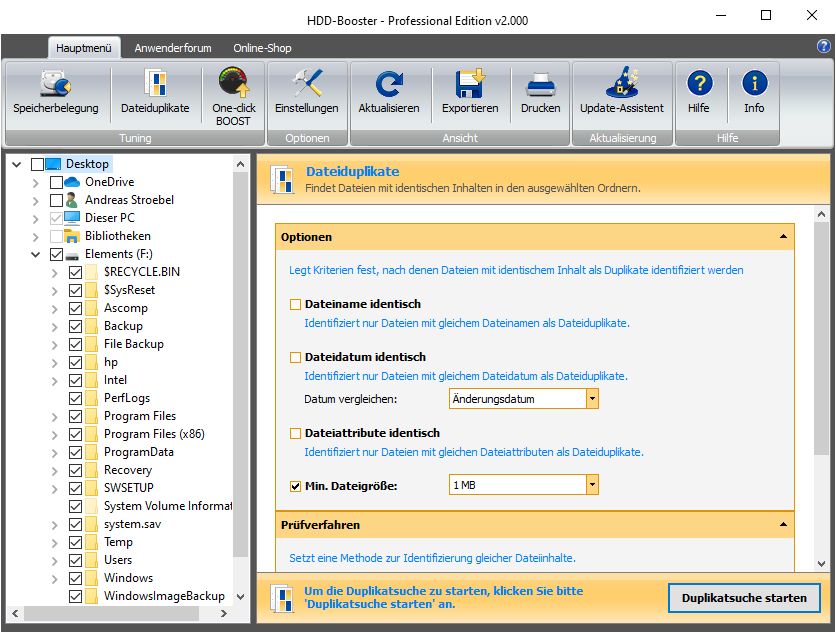The image size is (836, 633).
Task: Check the Desktop checkbox in tree
Action: pos(37,164)
